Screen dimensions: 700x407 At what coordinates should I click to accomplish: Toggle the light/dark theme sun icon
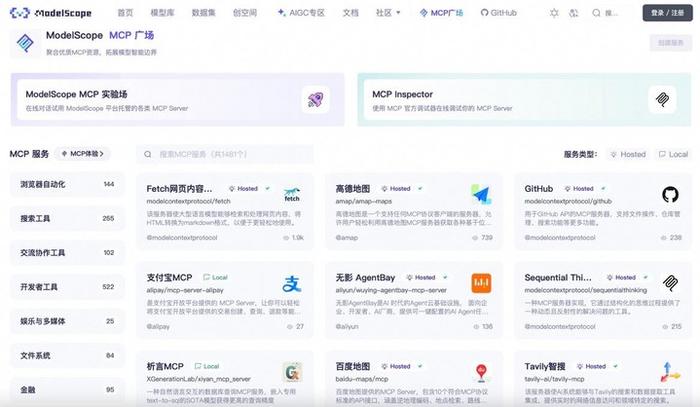554,13
